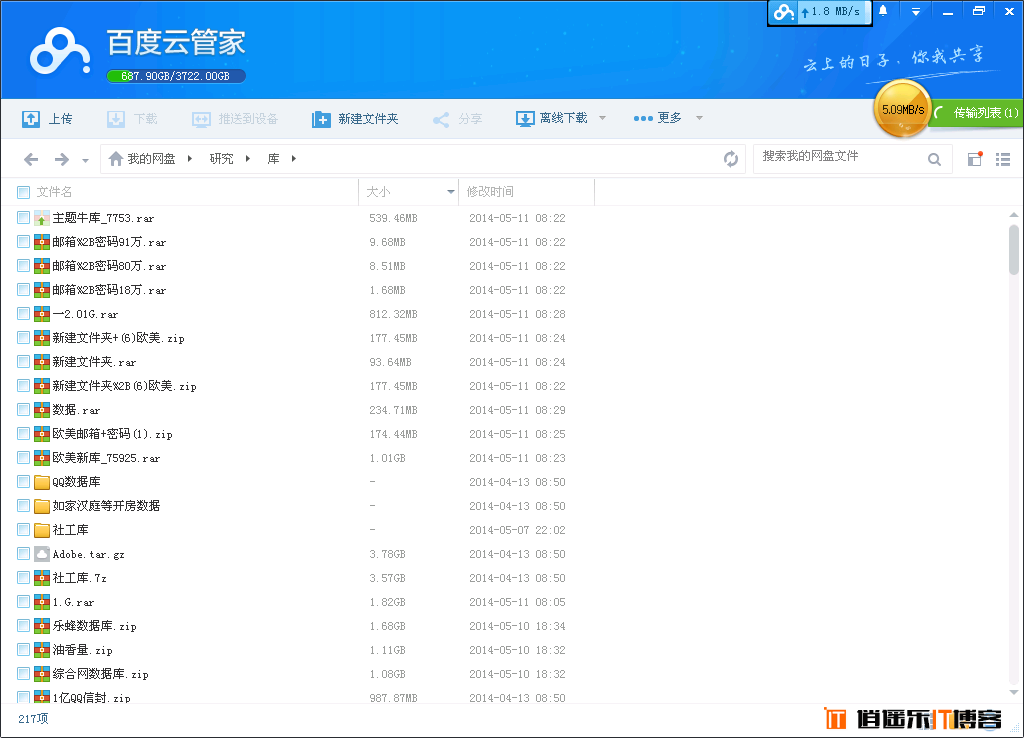This screenshot has height=738, width=1024.
Task: Open offline download (离线下载)
Action: point(552,118)
